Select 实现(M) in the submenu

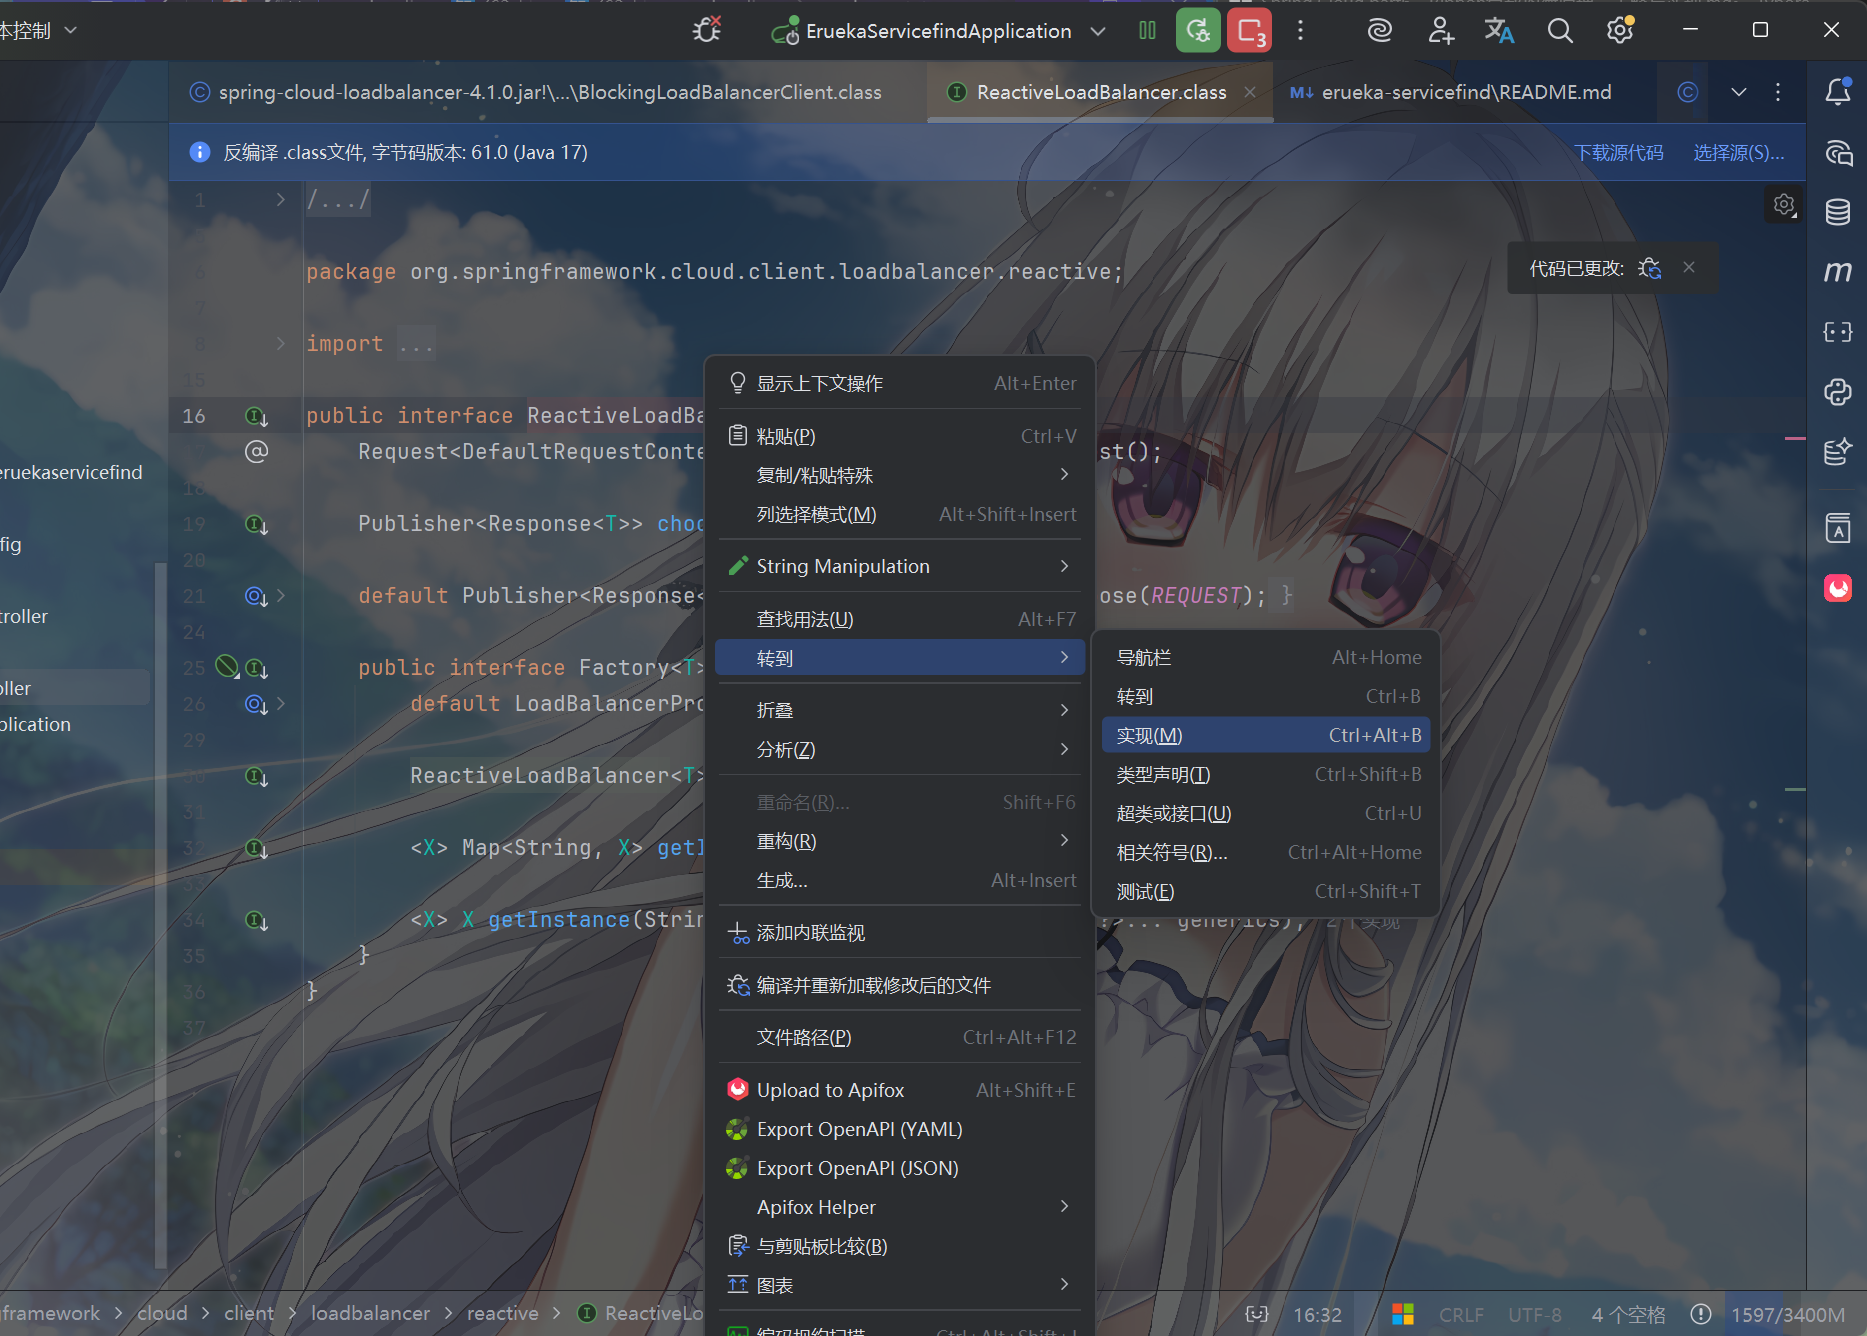coord(1266,735)
